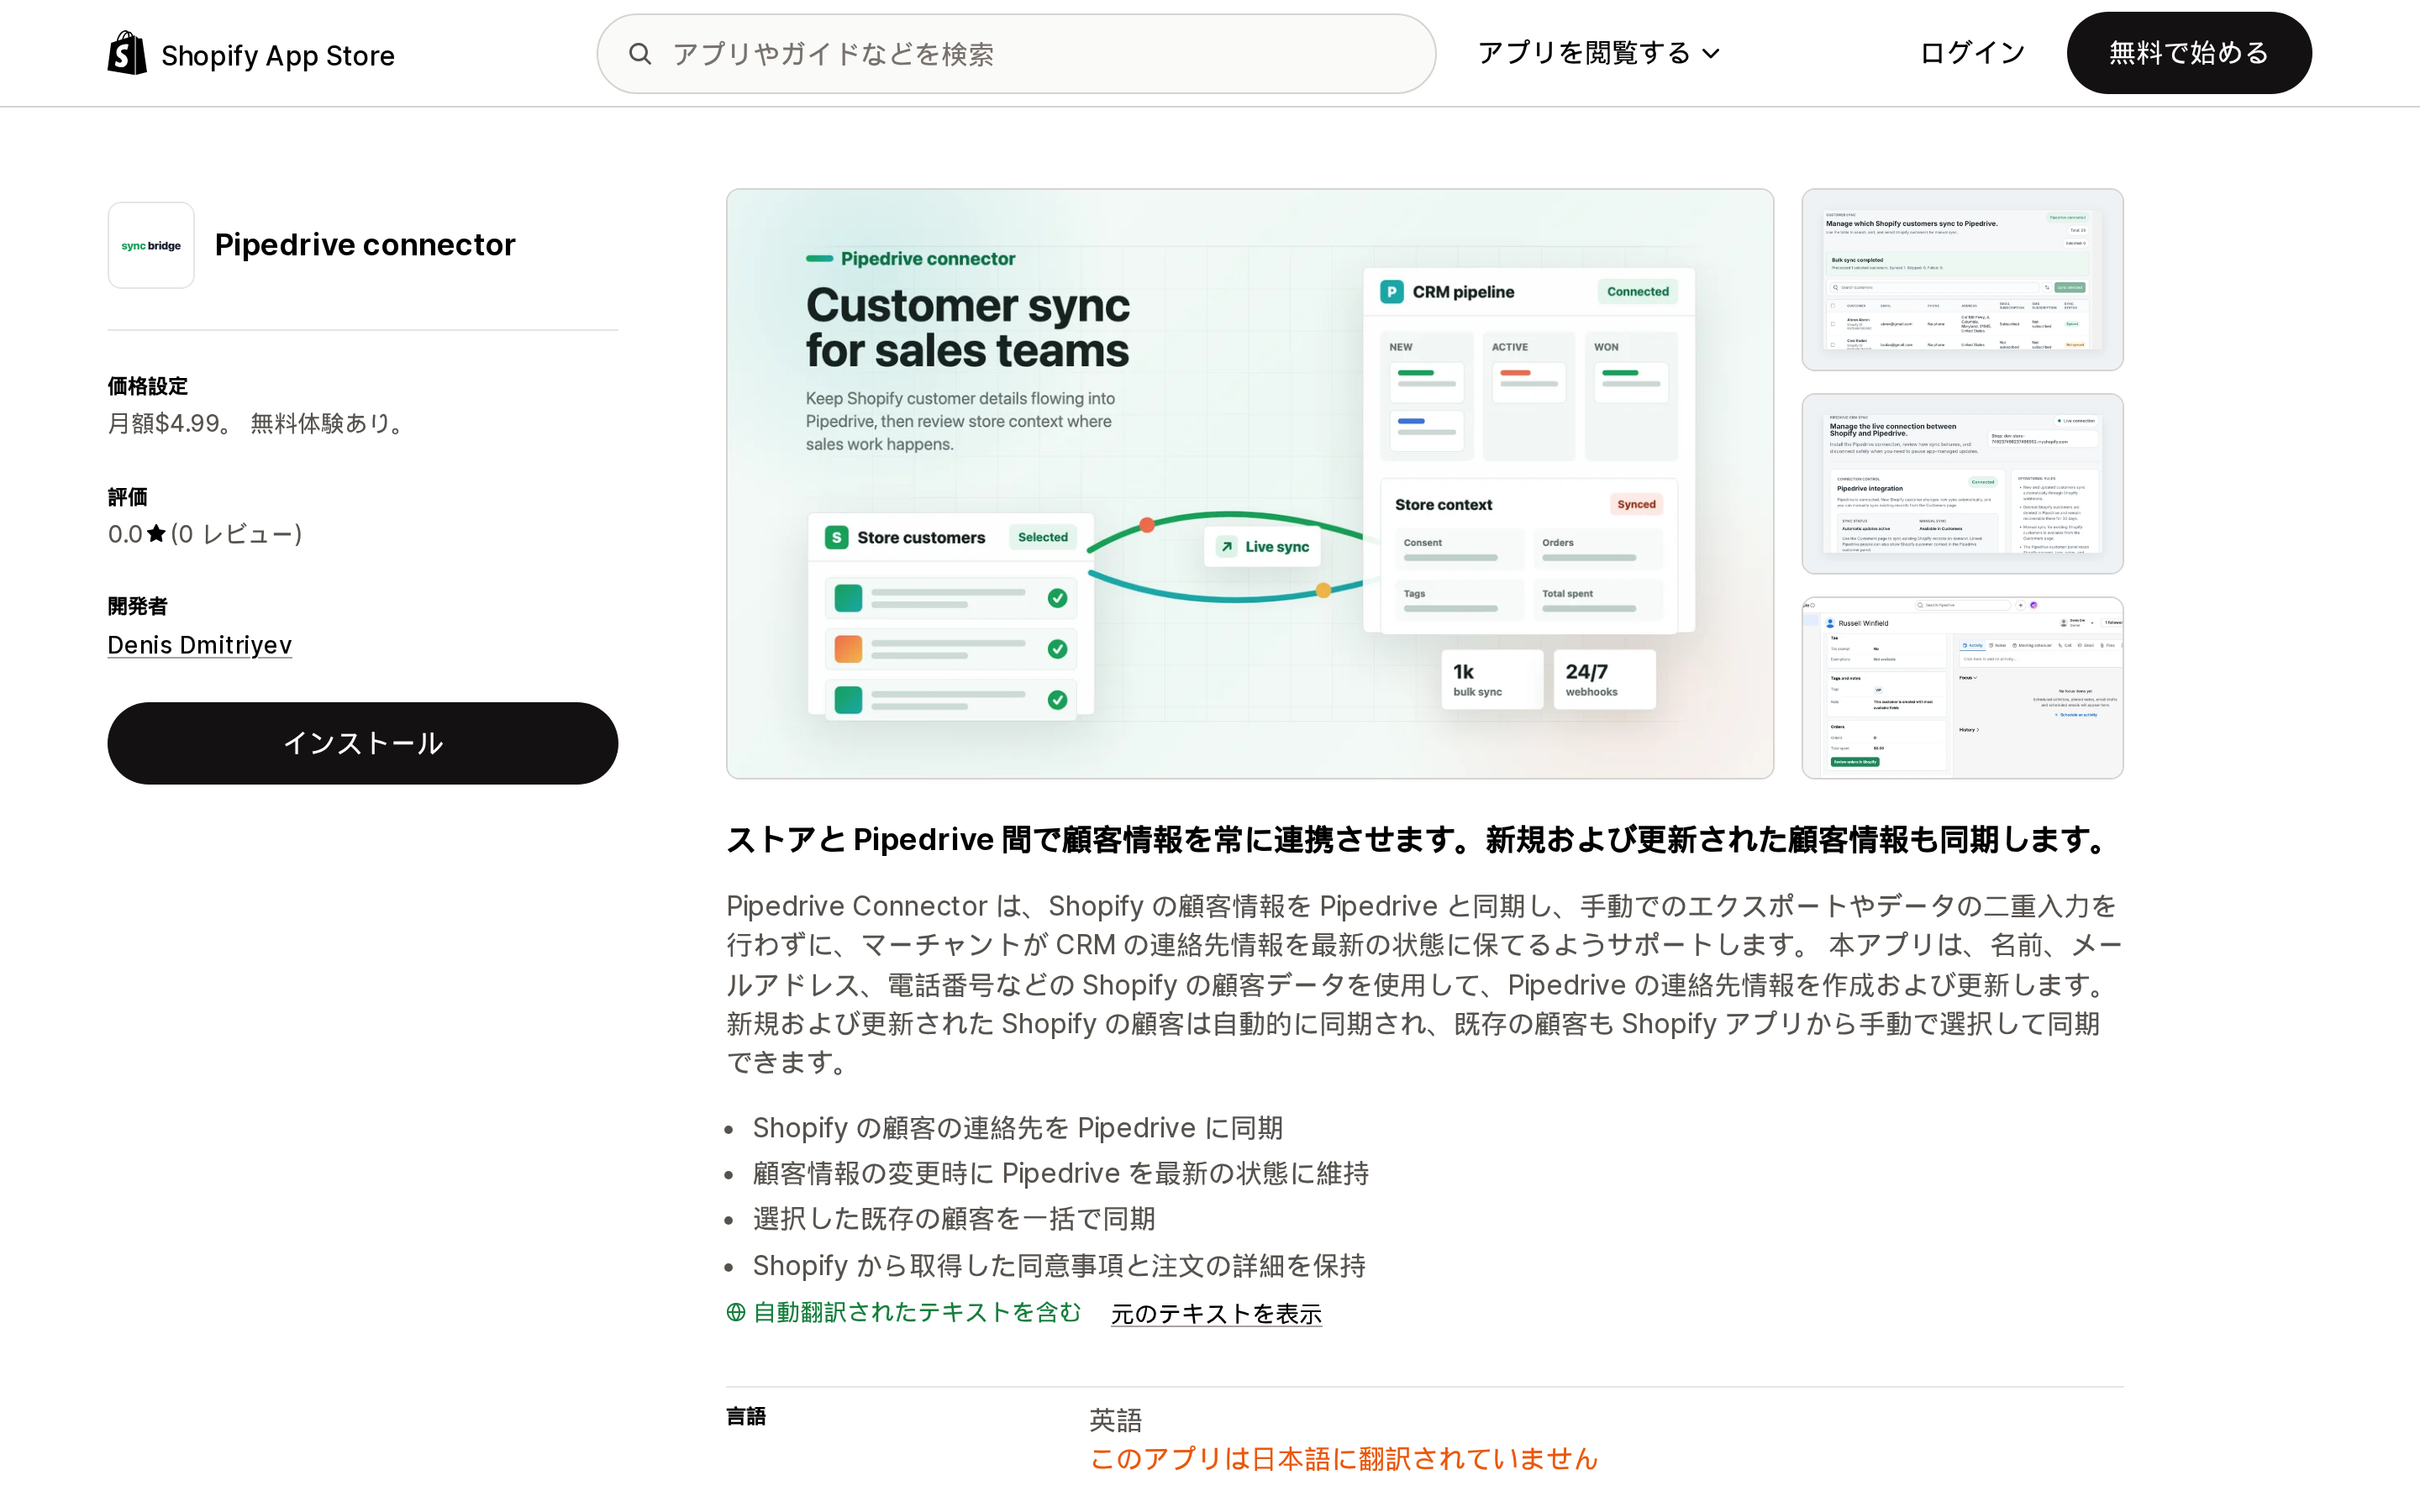
Task: Open the live connection settings thumbnail
Action: 1962,484
